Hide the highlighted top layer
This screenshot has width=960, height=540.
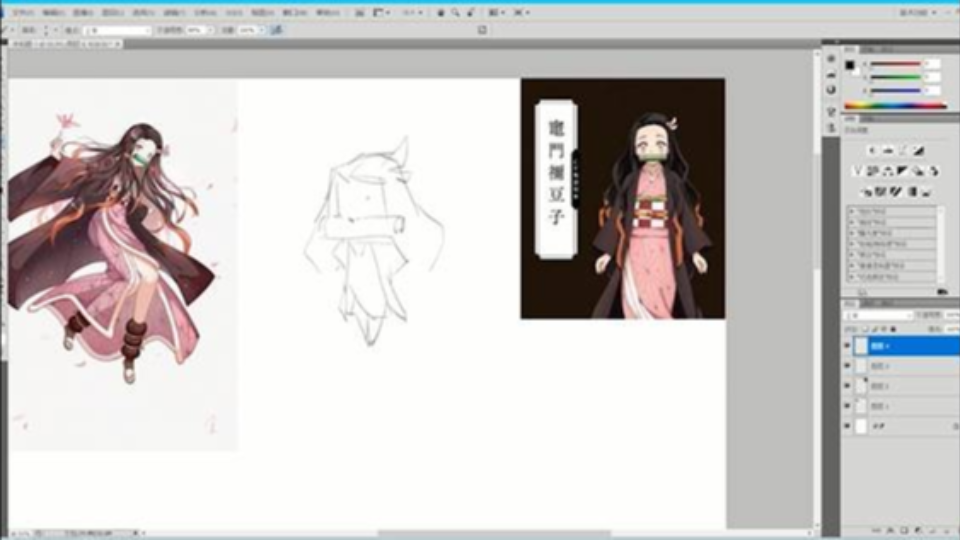tap(847, 346)
